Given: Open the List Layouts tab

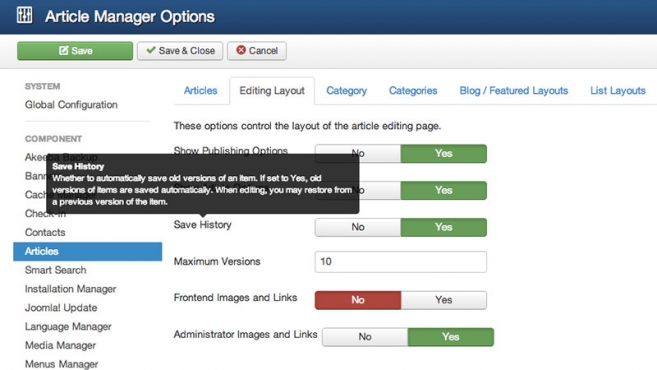Looking at the screenshot, I should [618, 91].
